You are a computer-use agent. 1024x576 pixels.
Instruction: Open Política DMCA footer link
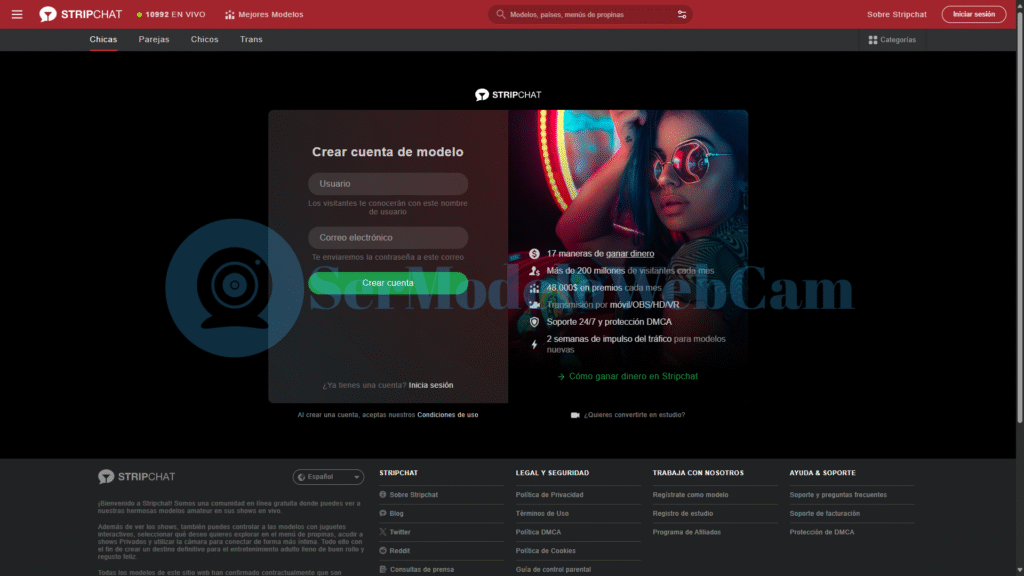[538, 532]
